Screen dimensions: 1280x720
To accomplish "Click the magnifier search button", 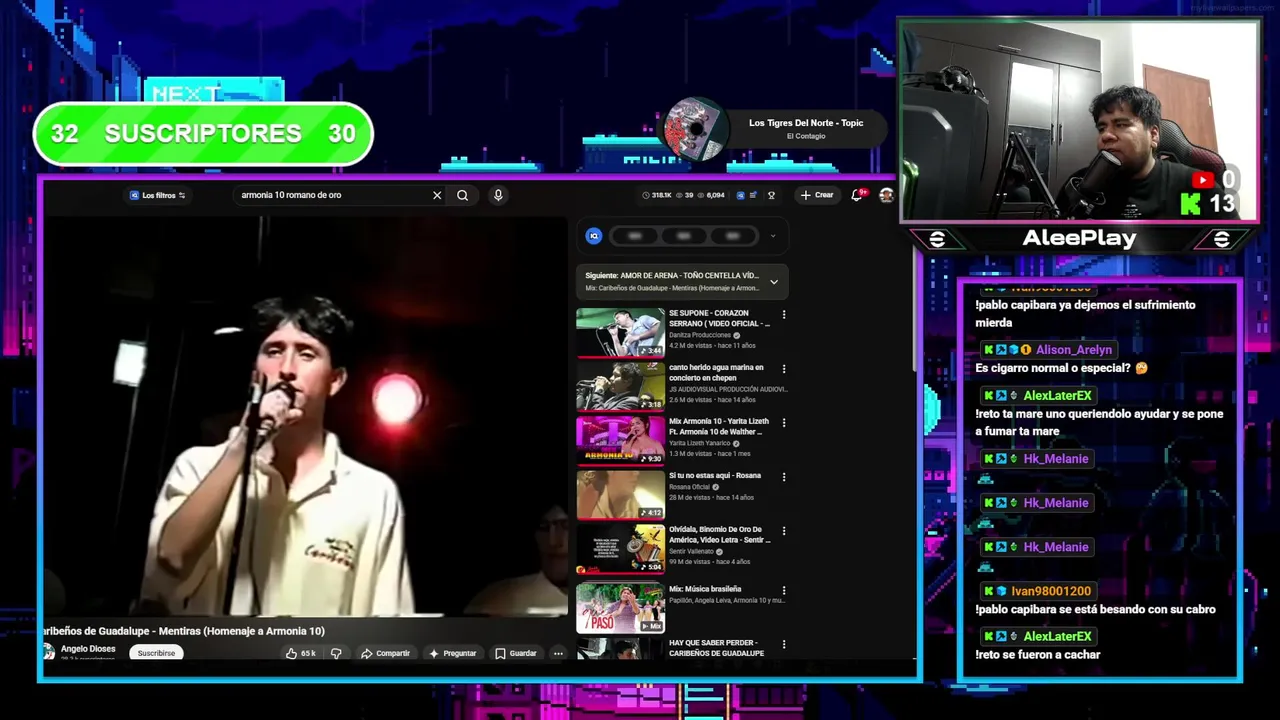I will [462, 195].
